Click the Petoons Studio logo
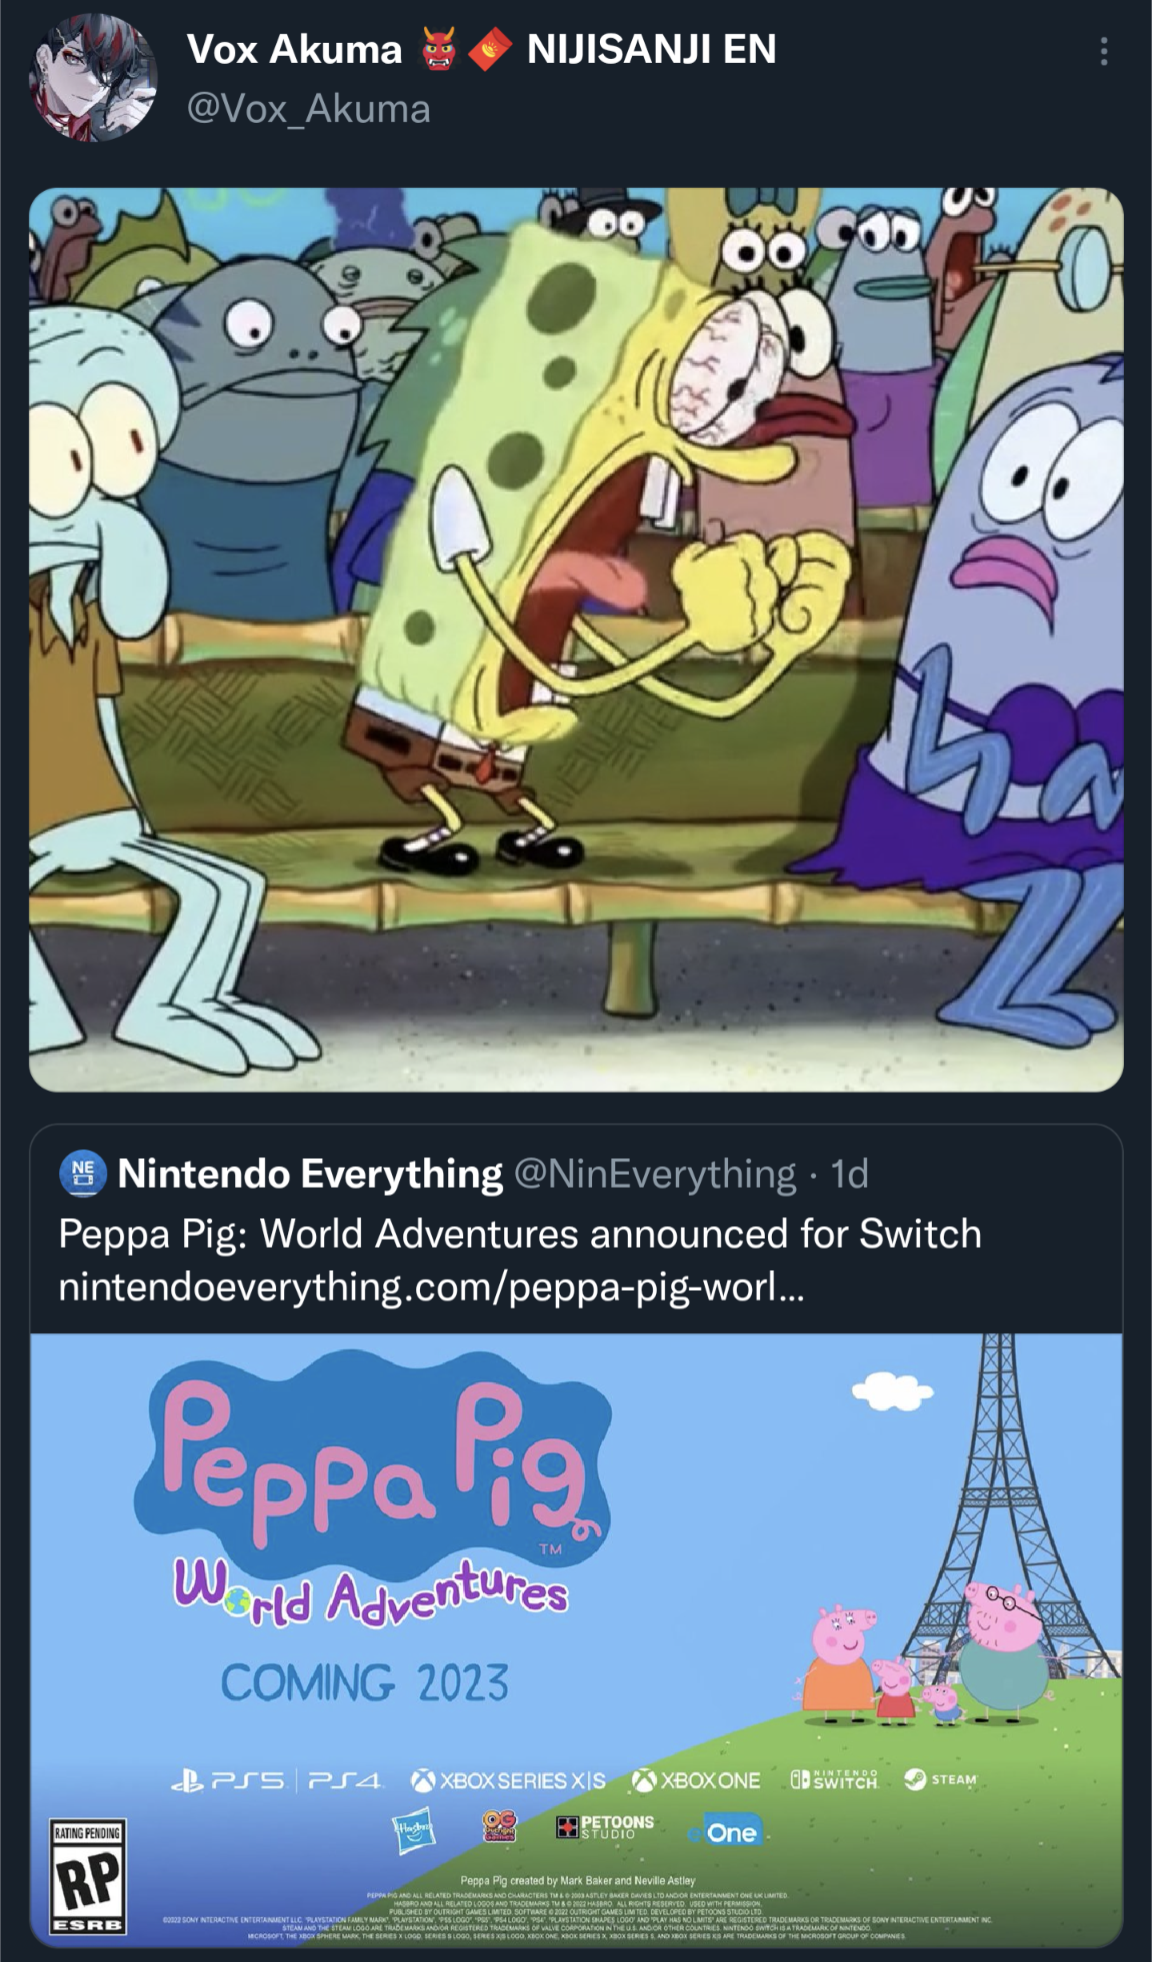The height and width of the screenshot is (1962, 1152). [605, 1827]
